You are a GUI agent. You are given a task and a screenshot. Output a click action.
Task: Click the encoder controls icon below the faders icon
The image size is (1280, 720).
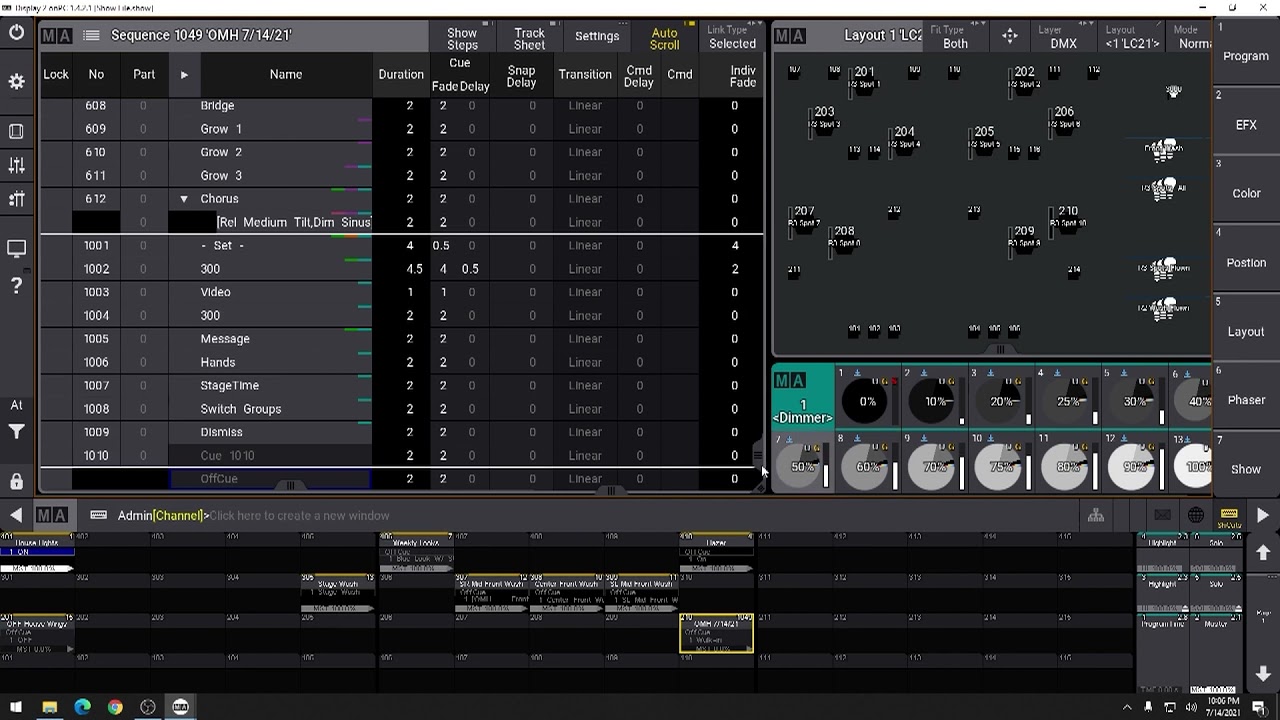point(16,199)
